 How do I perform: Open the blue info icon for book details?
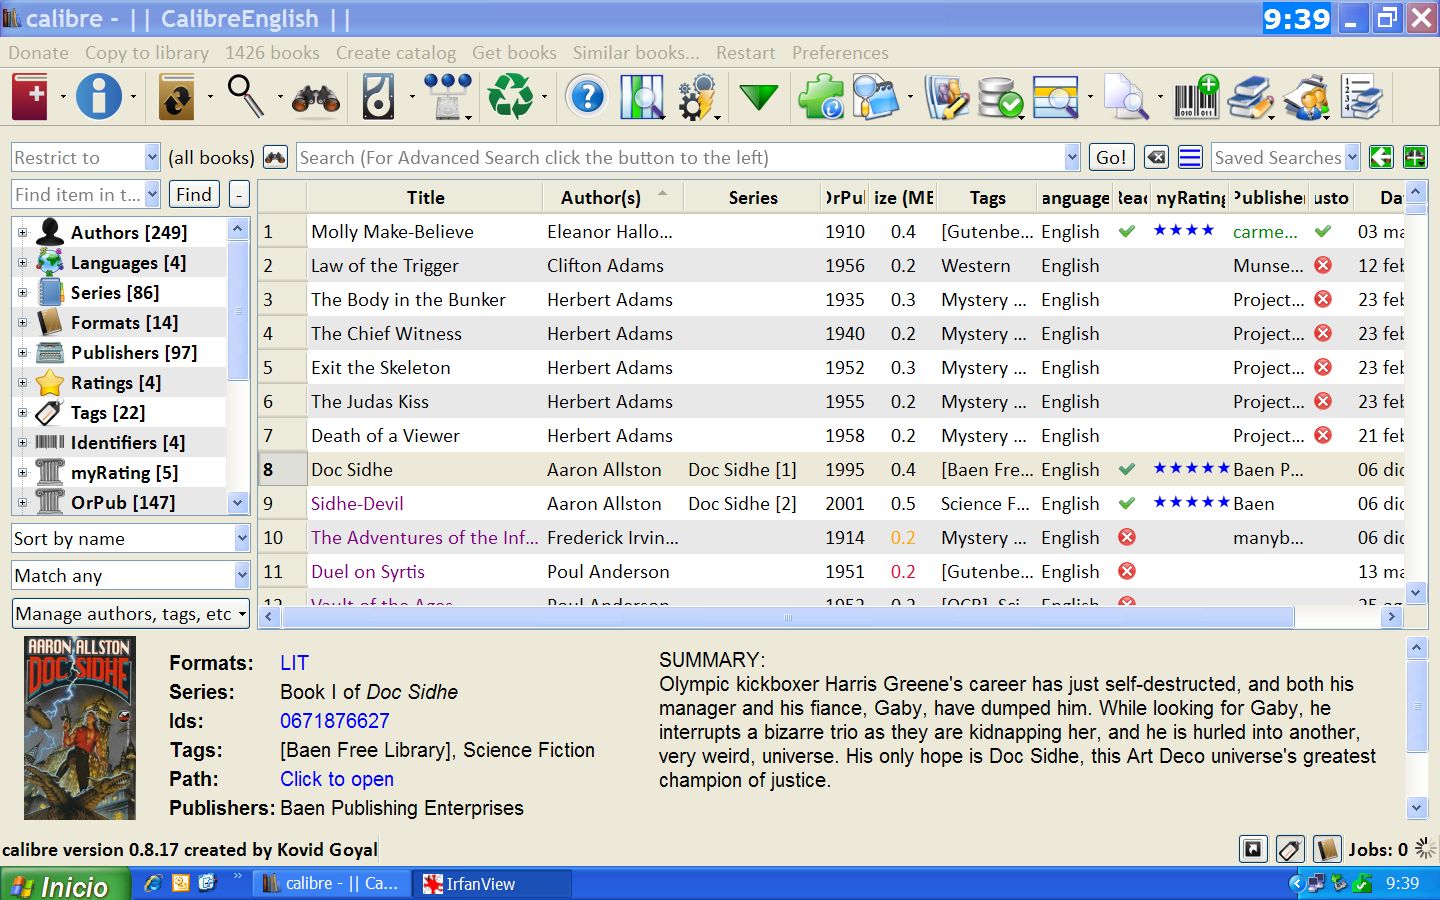tap(99, 97)
